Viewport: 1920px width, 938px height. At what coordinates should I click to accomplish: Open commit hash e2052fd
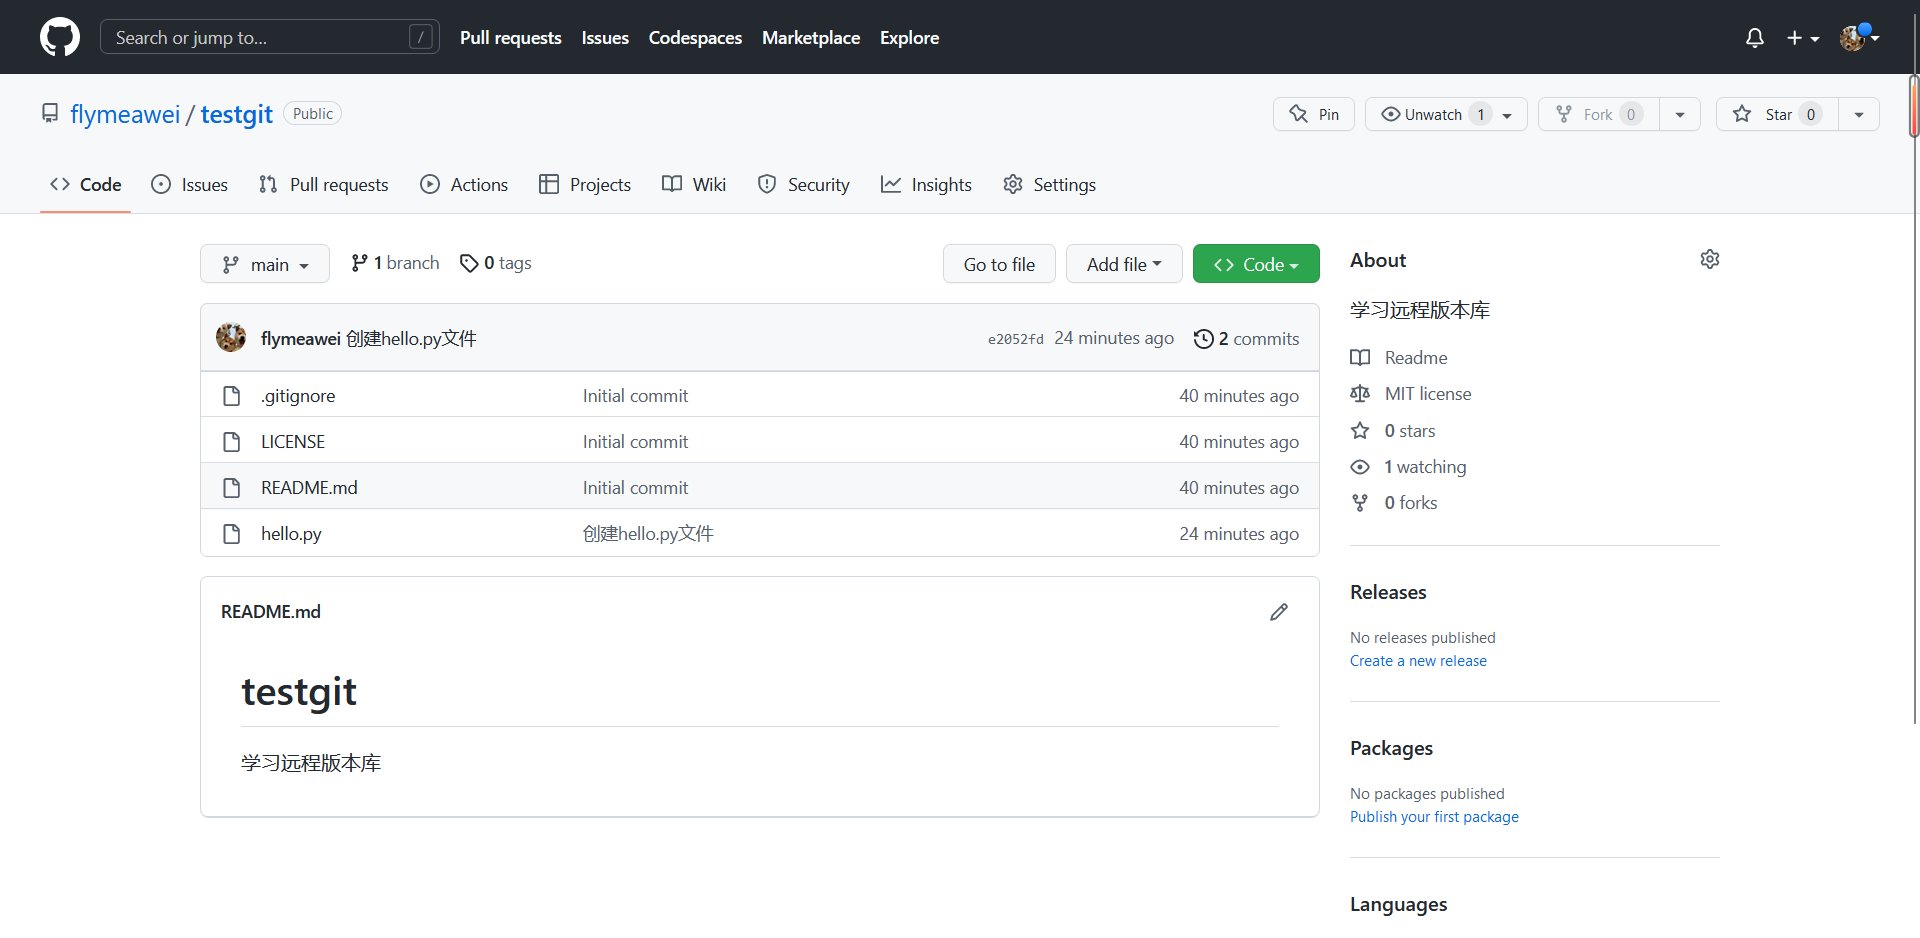(1015, 339)
